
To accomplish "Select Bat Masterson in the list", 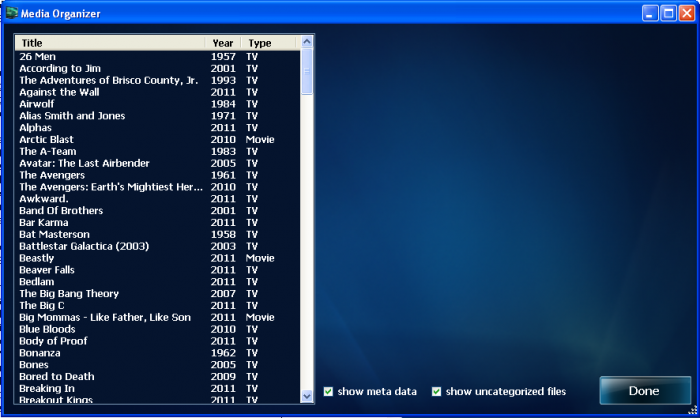I will click(158, 234).
